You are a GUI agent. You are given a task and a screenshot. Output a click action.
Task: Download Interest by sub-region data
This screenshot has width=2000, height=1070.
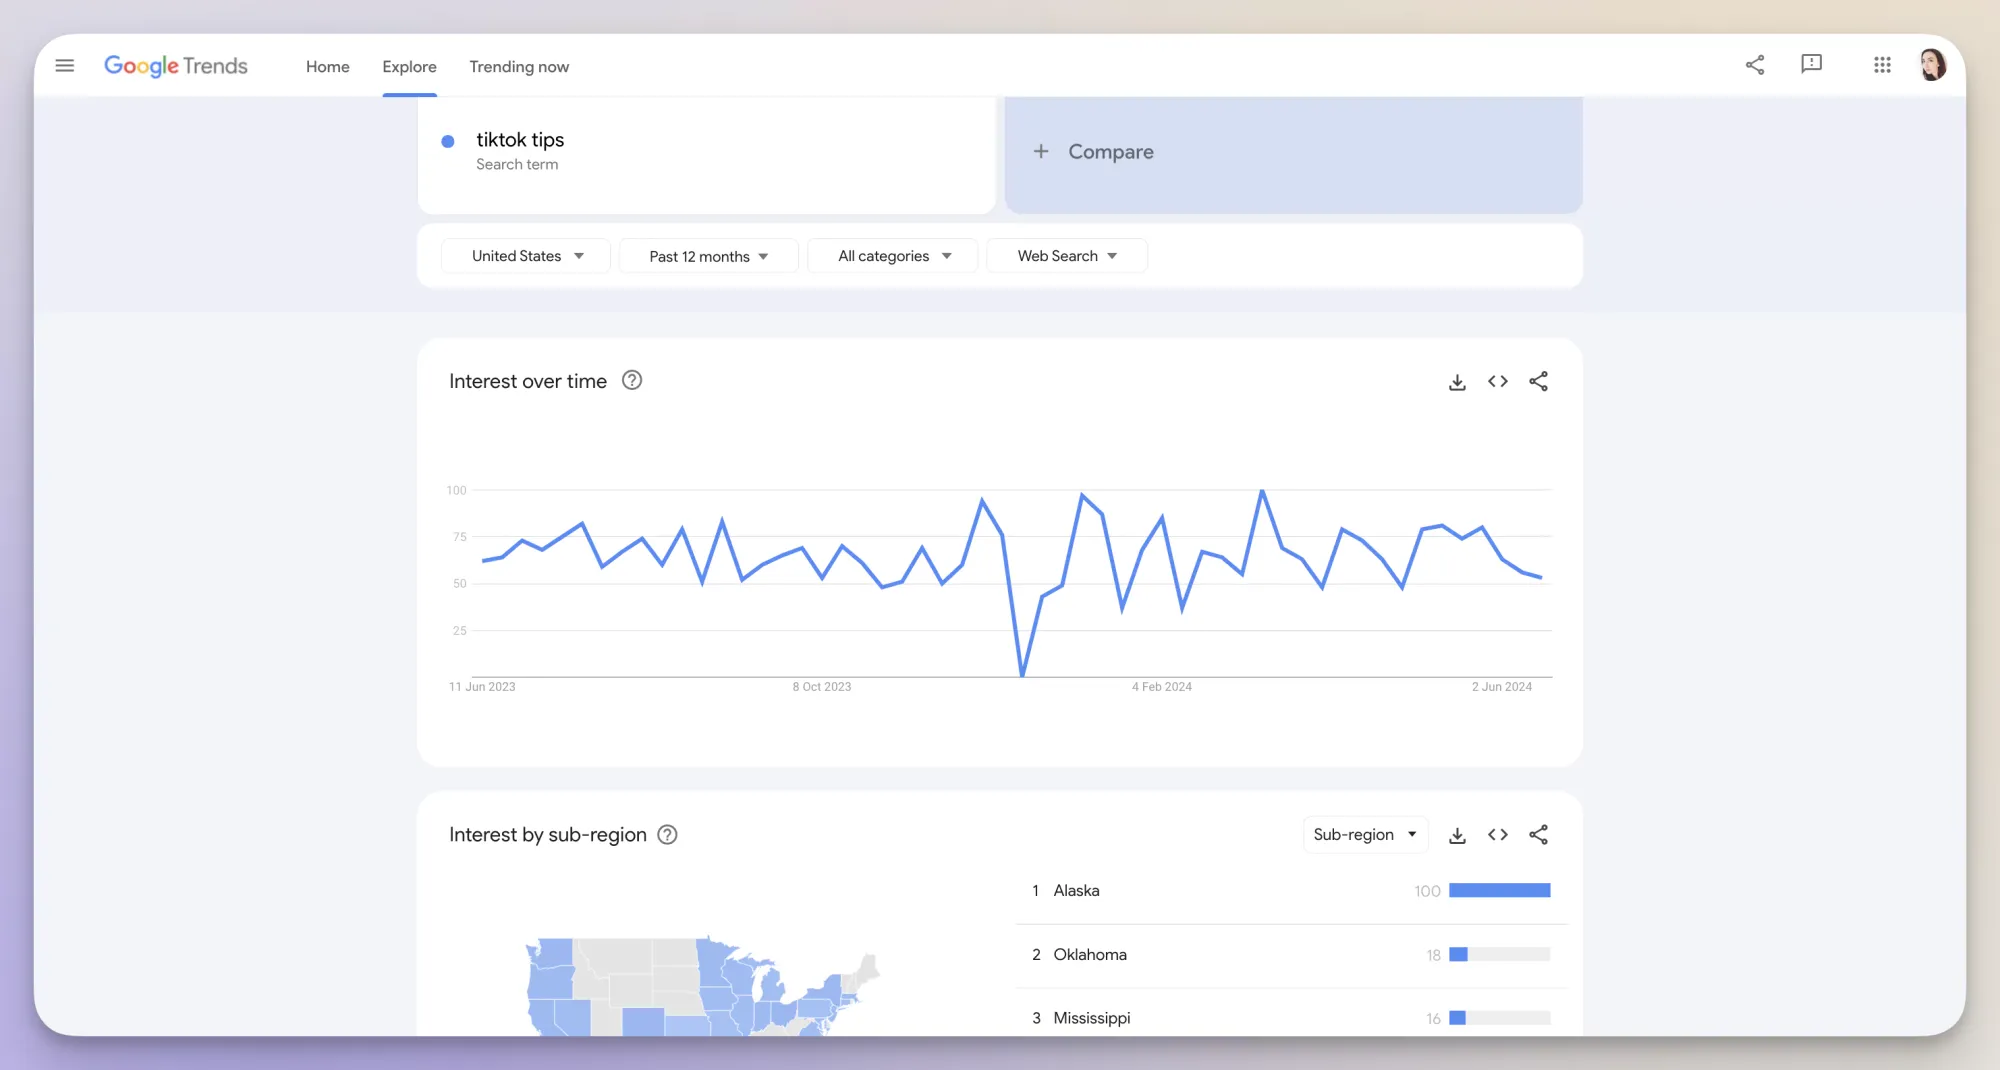point(1457,835)
